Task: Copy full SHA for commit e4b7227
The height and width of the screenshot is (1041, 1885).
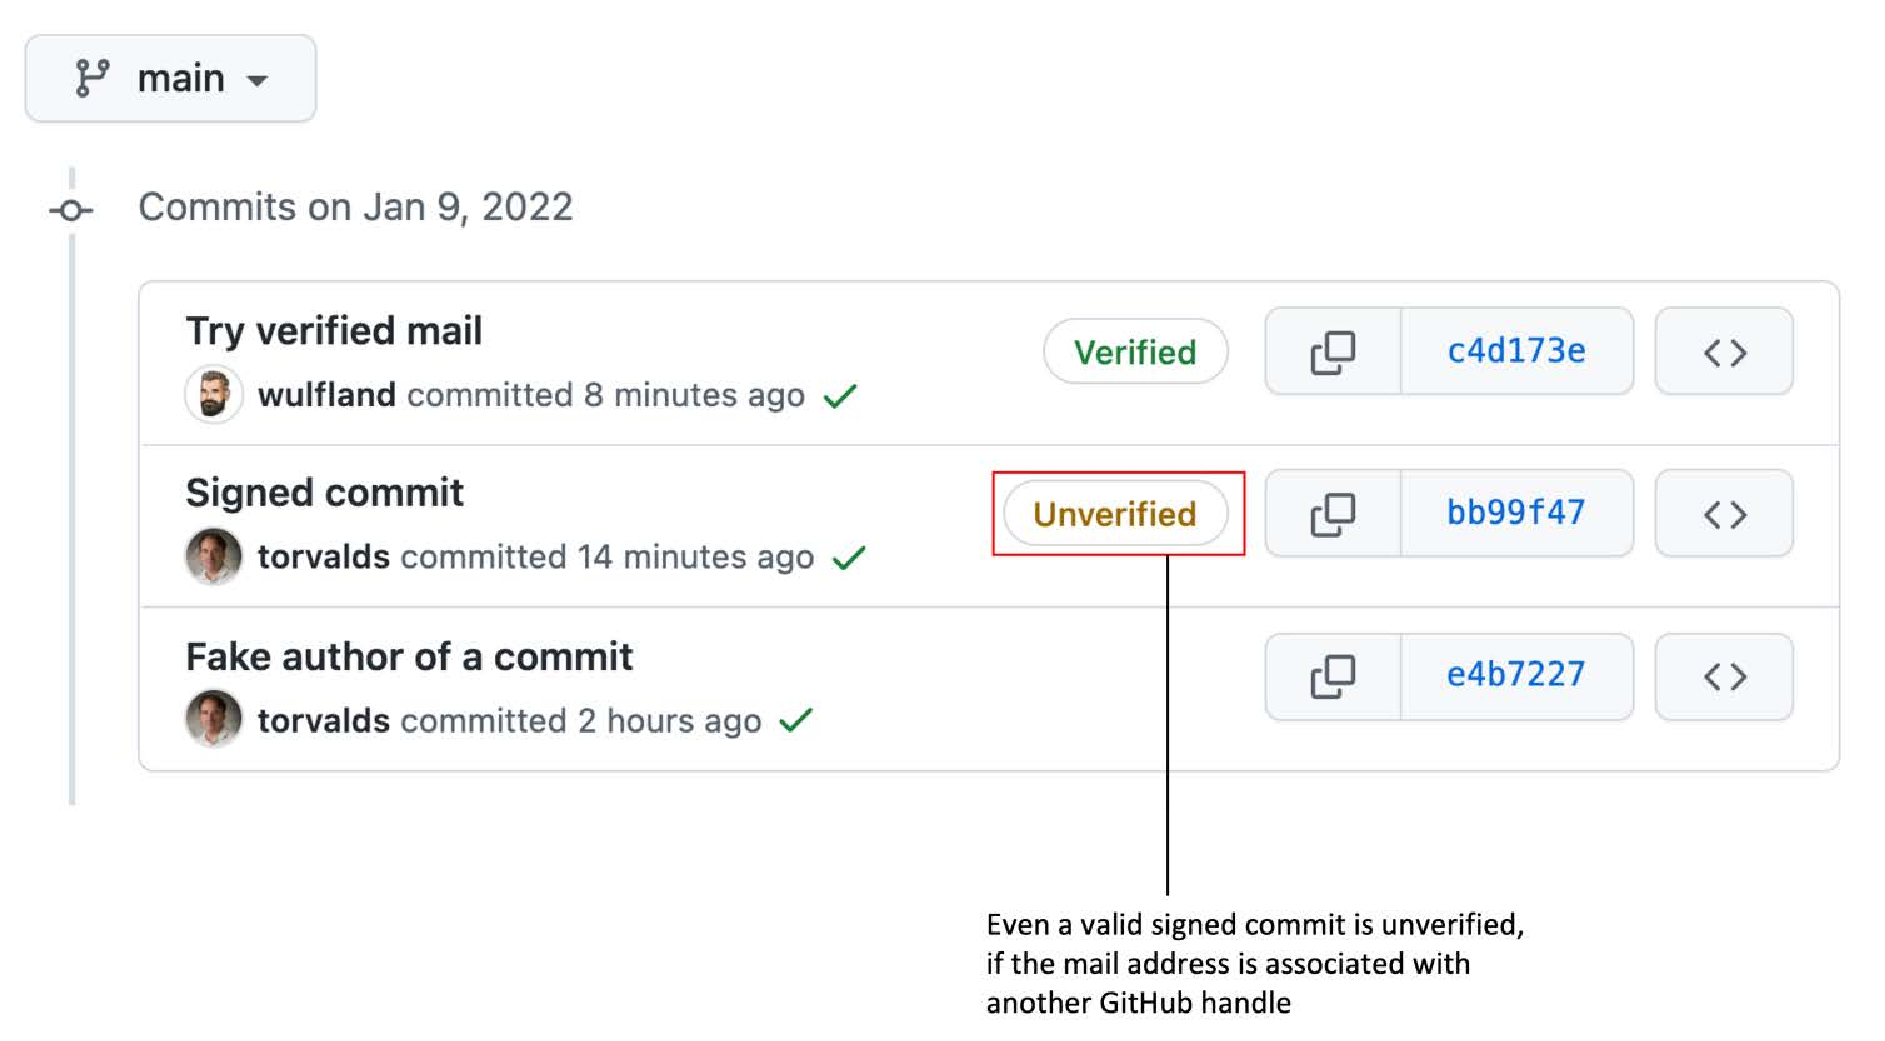Action: 1333,677
